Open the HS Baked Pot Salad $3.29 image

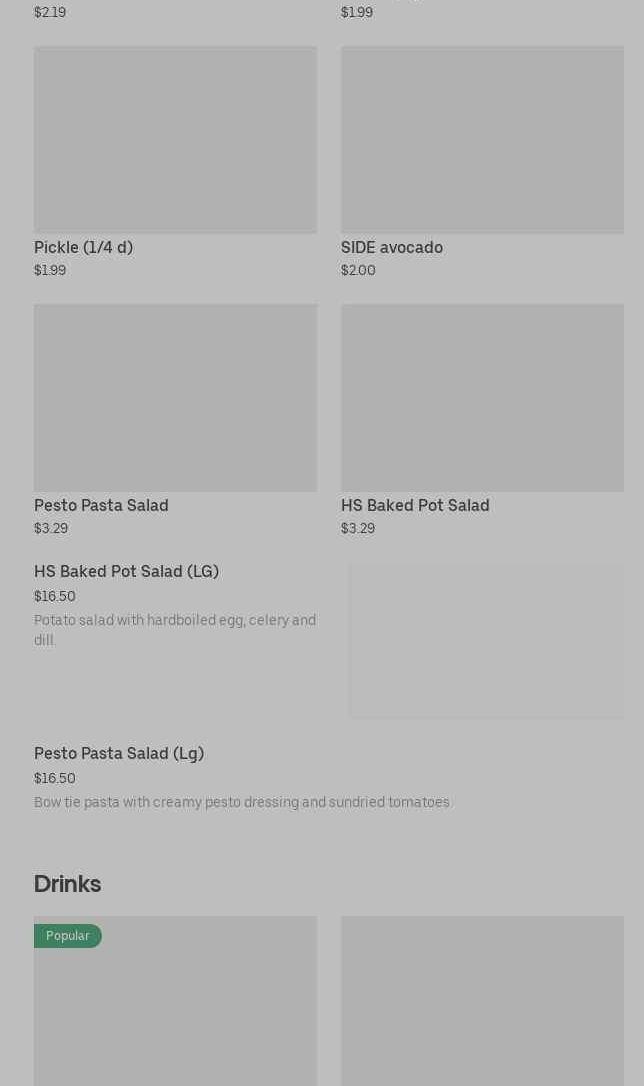click(x=482, y=397)
